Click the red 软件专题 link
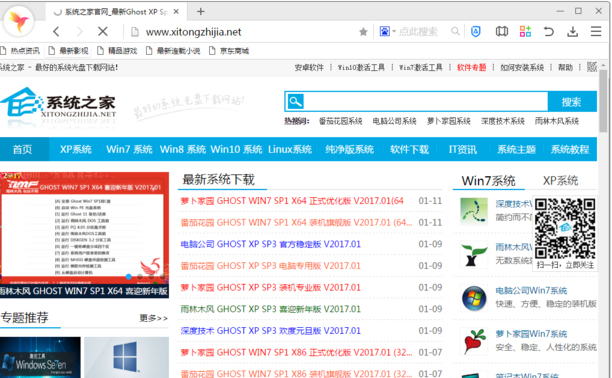This screenshot has width=612, height=378. [x=471, y=68]
